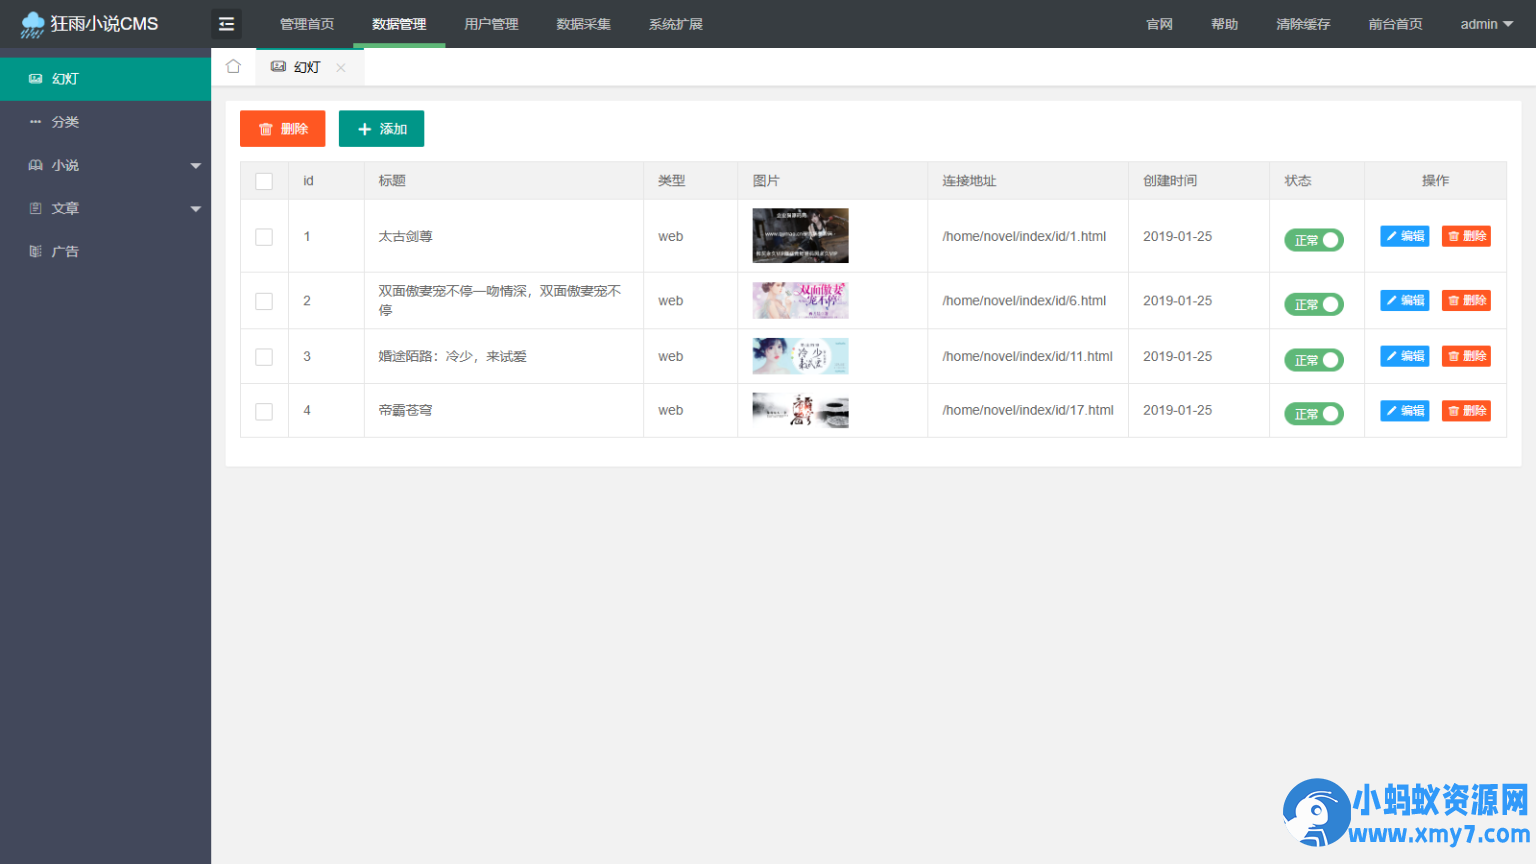Viewport: 1536px width, 864px height.
Task: Open the admin dropdown menu
Action: [1487, 24]
